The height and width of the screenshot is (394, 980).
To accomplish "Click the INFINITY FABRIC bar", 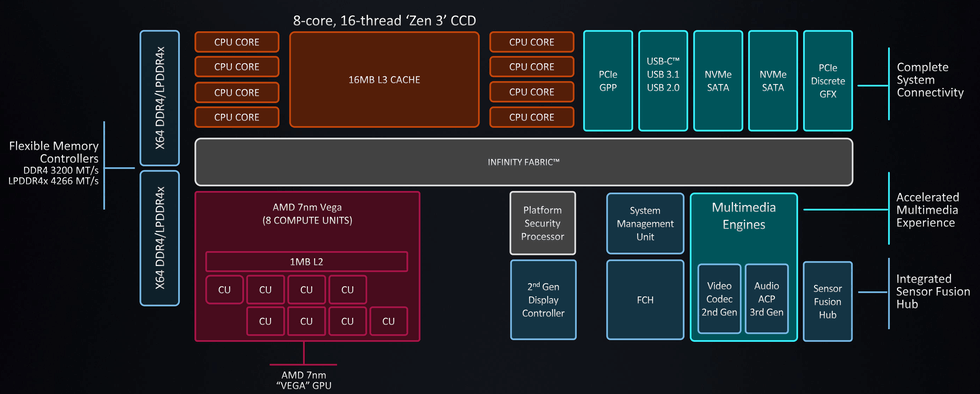I will 524,162.
